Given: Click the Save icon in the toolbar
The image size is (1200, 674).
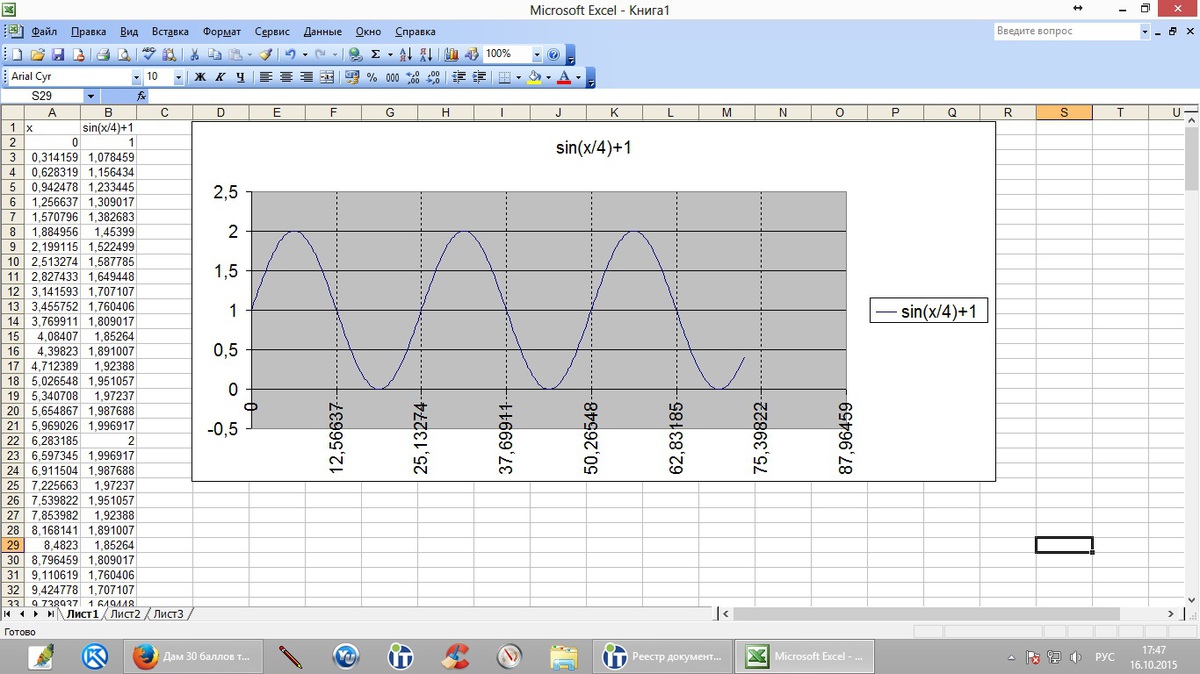Looking at the screenshot, I should pyautogui.click(x=58, y=55).
